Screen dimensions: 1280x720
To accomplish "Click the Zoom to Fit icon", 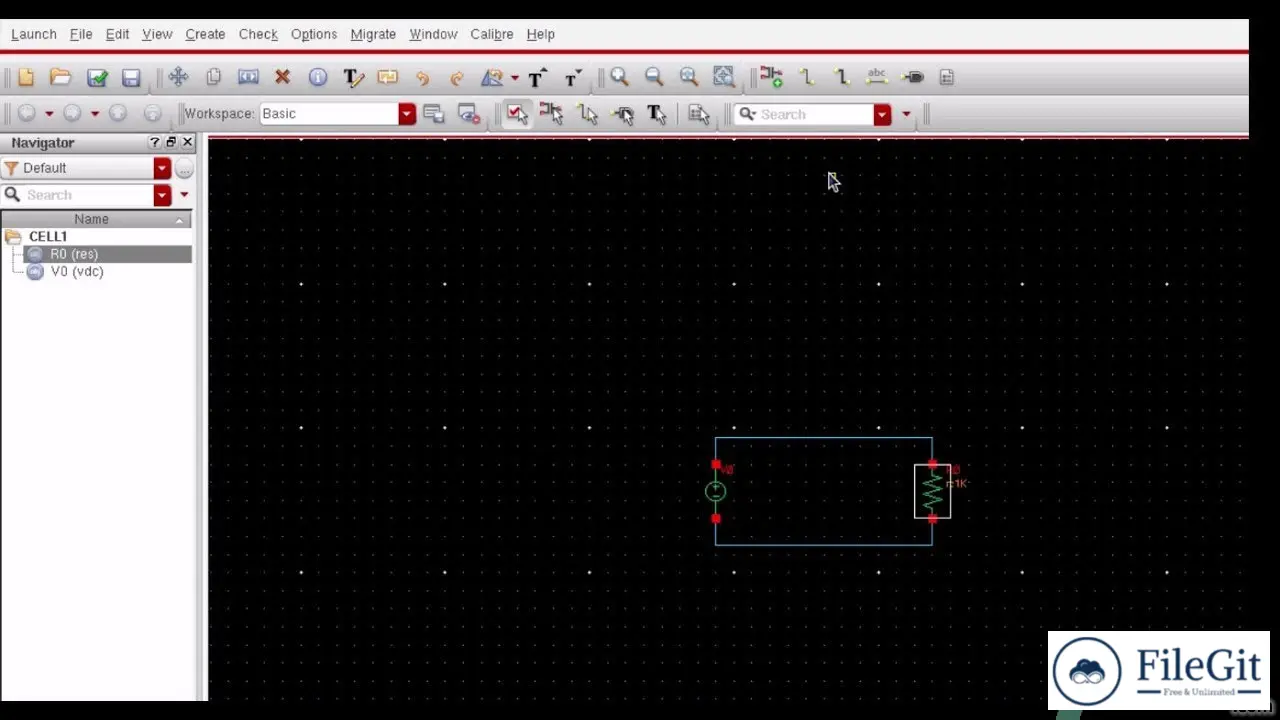I will pyautogui.click(x=723, y=77).
